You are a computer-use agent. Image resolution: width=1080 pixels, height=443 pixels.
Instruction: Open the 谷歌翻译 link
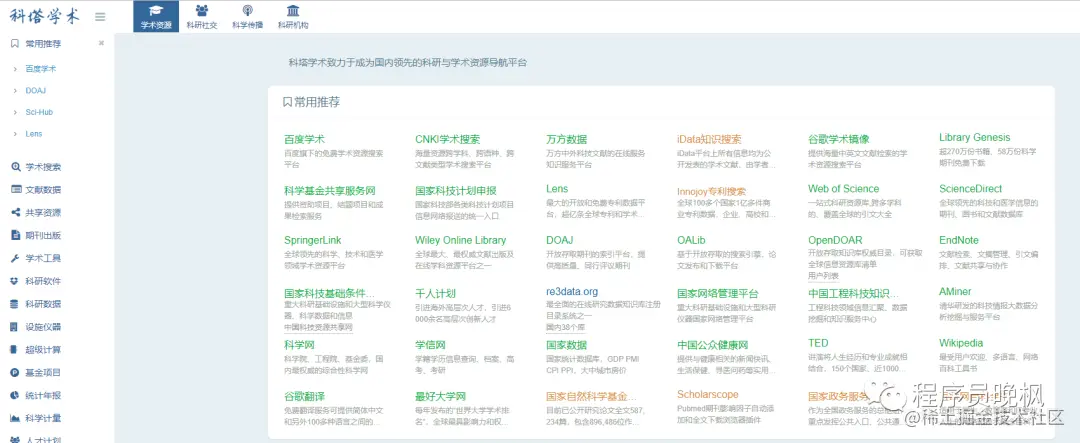(304, 397)
